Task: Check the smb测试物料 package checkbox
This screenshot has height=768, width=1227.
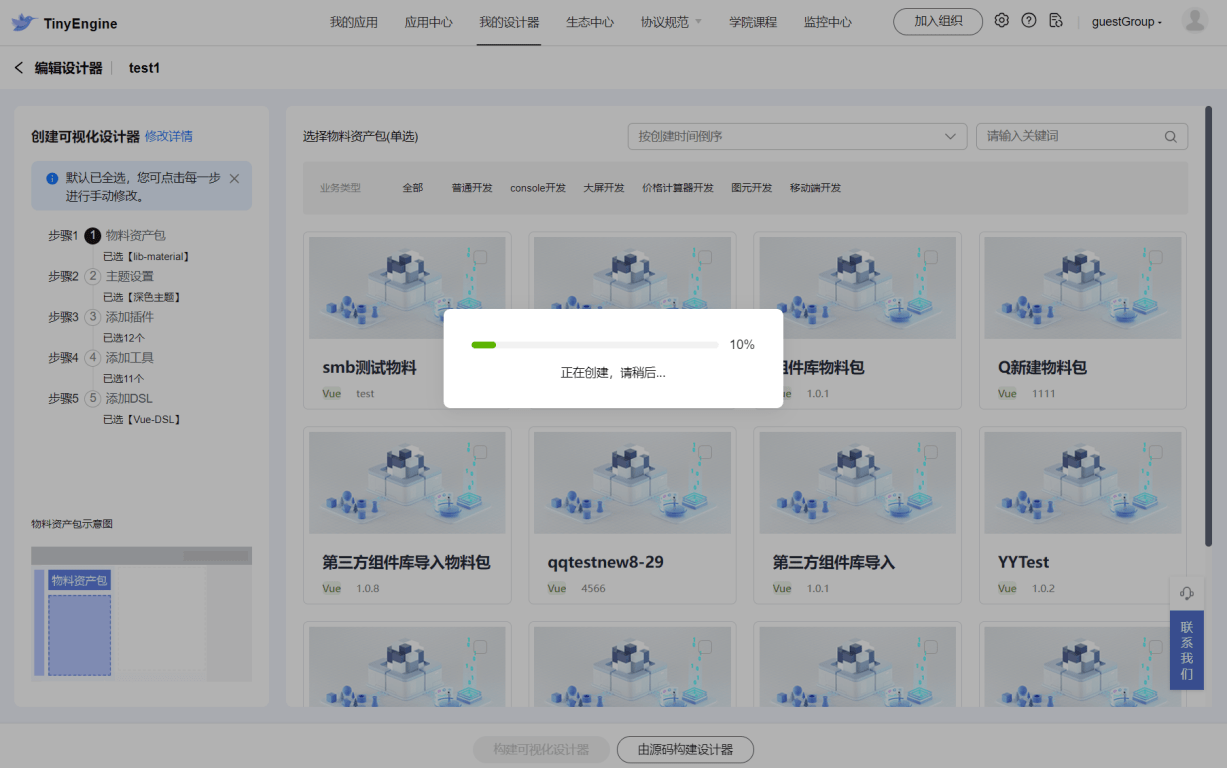Action: click(480, 257)
